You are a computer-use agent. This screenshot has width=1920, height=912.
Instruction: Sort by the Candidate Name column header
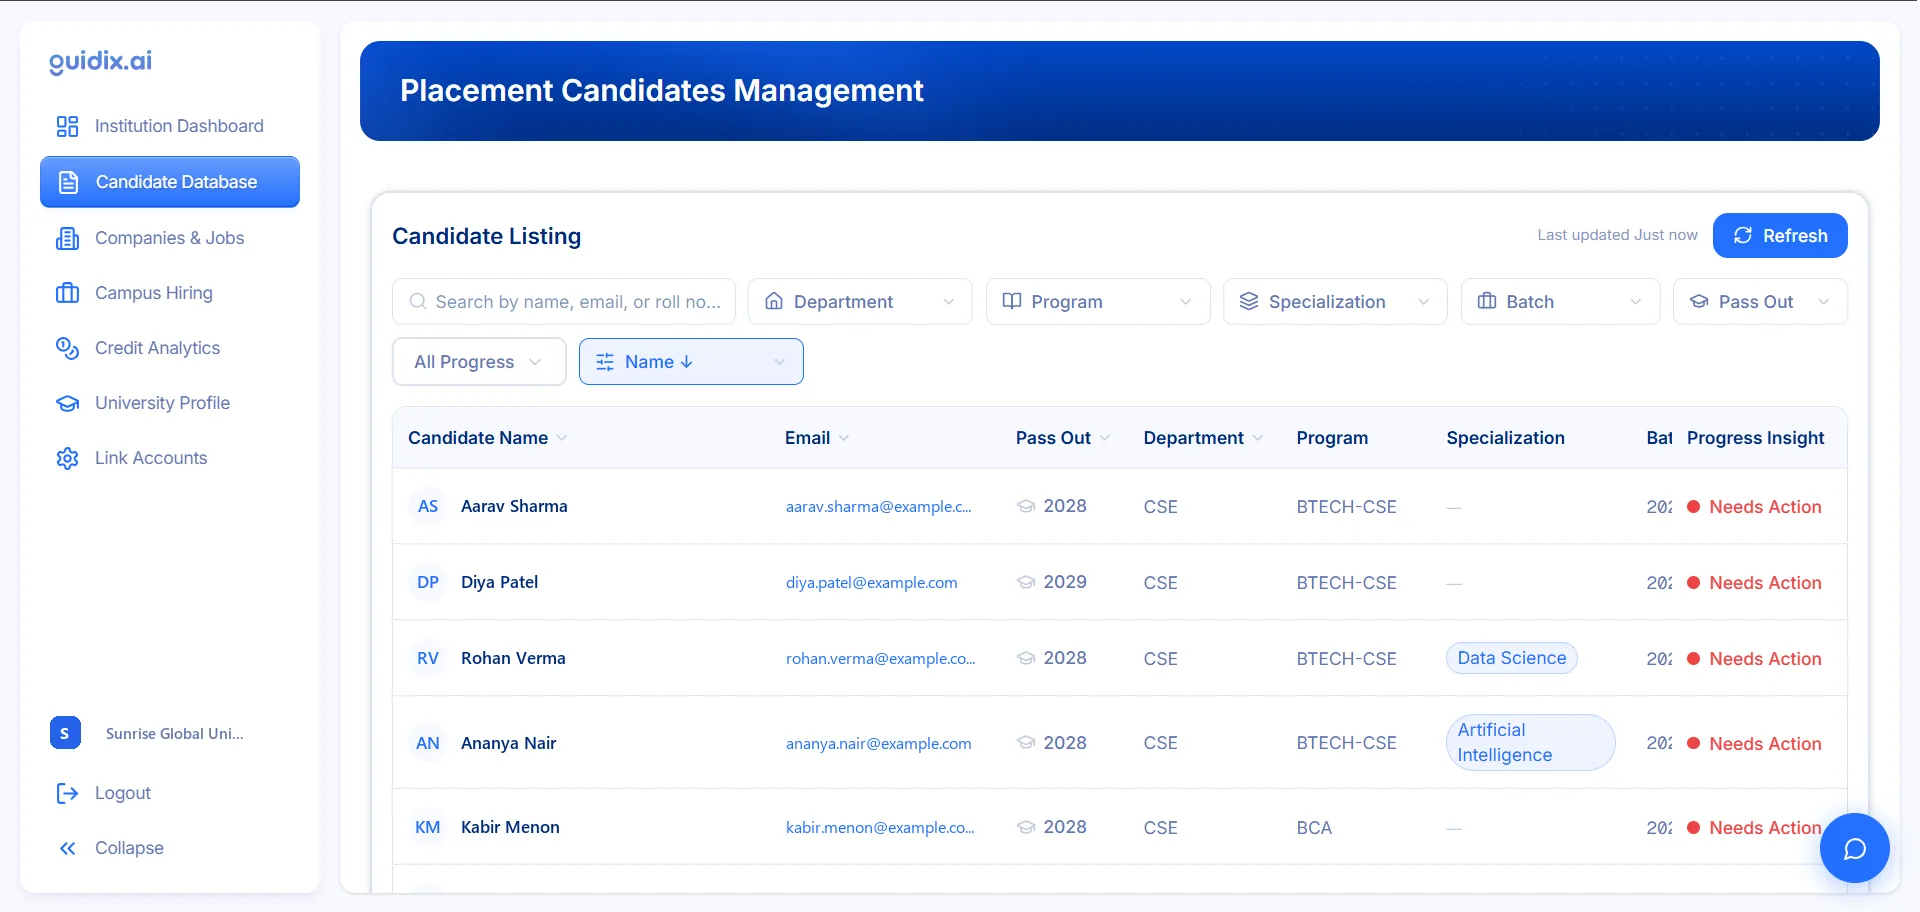coord(488,438)
